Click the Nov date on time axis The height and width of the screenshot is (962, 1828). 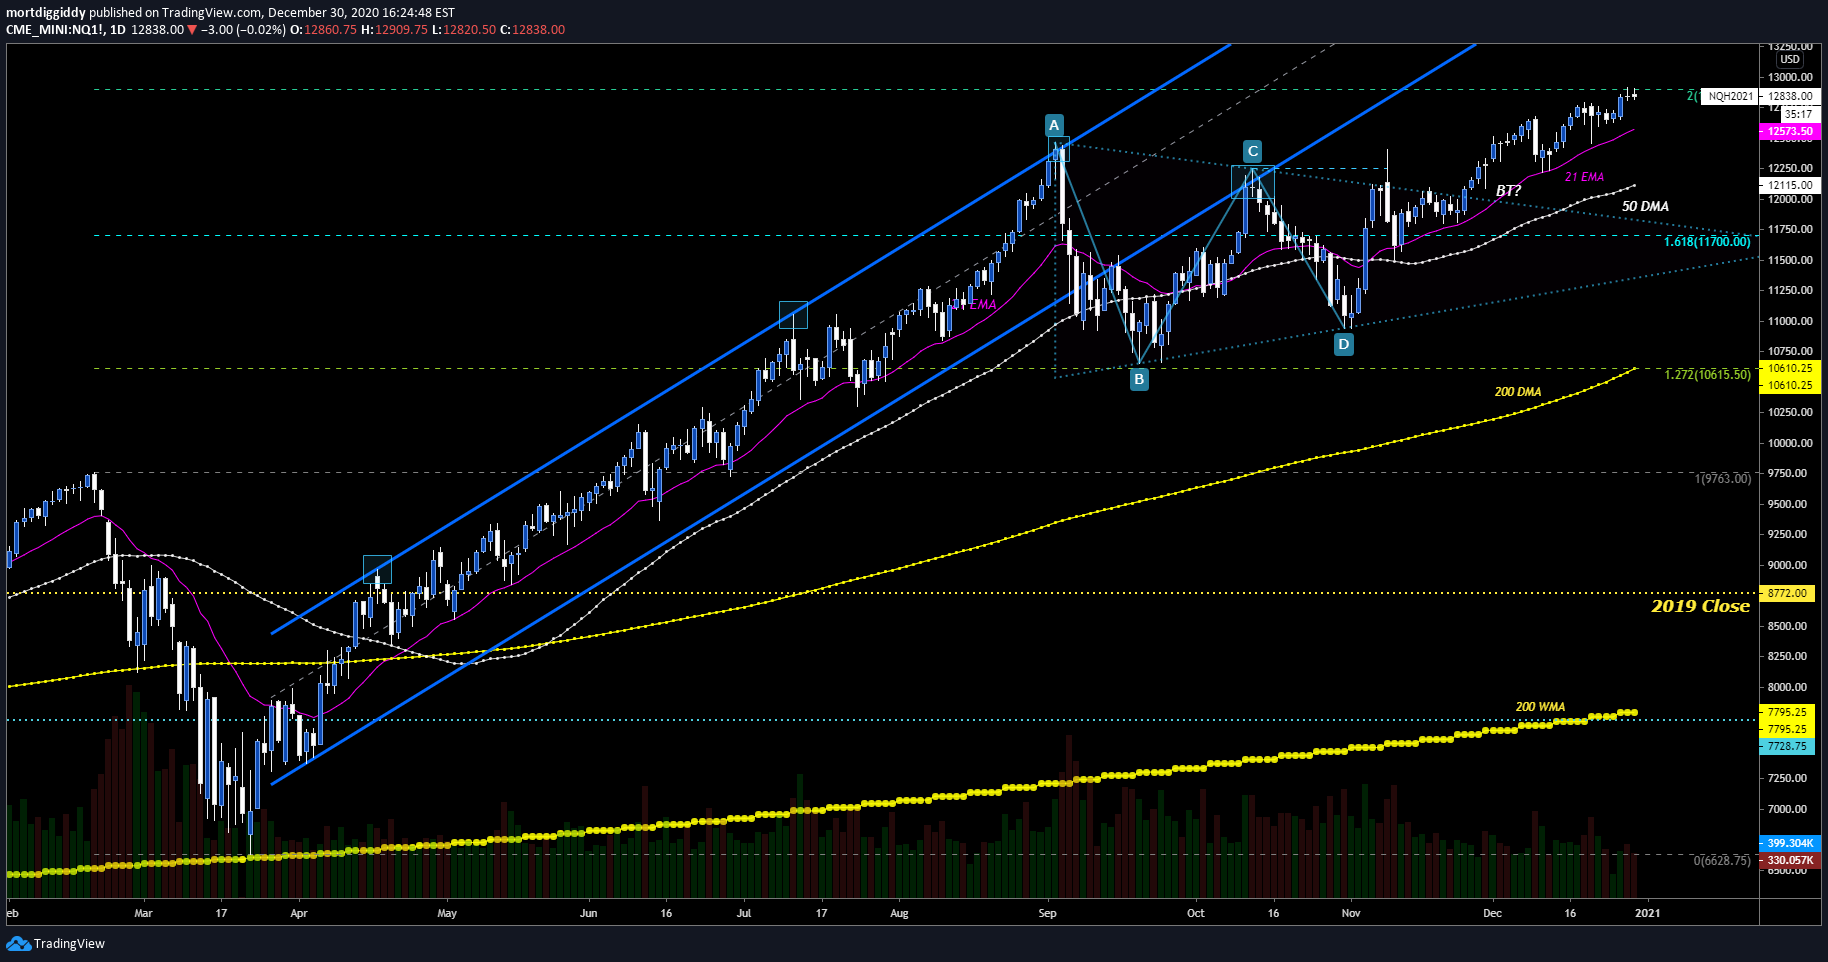(x=1351, y=913)
